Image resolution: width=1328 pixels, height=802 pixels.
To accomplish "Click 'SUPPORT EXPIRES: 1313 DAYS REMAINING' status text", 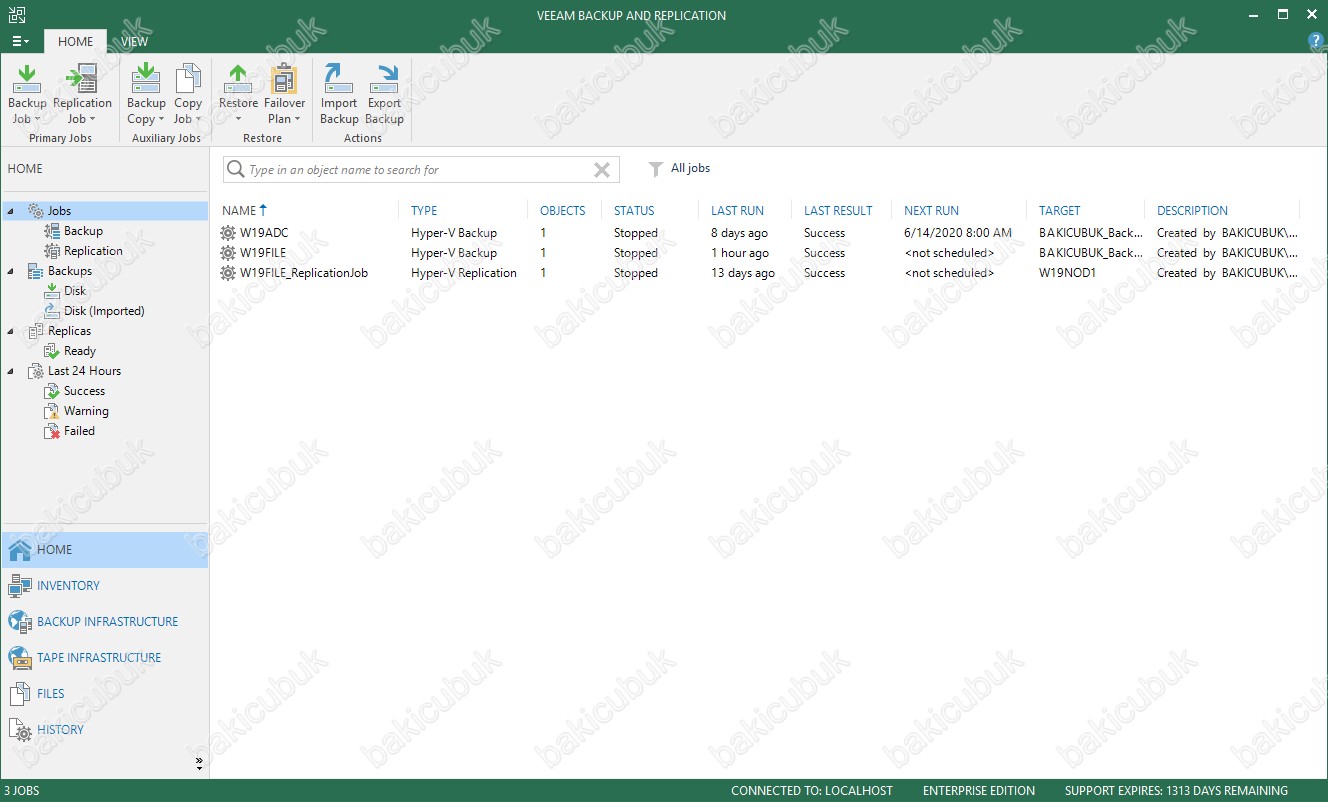I will (x=1176, y=791).
